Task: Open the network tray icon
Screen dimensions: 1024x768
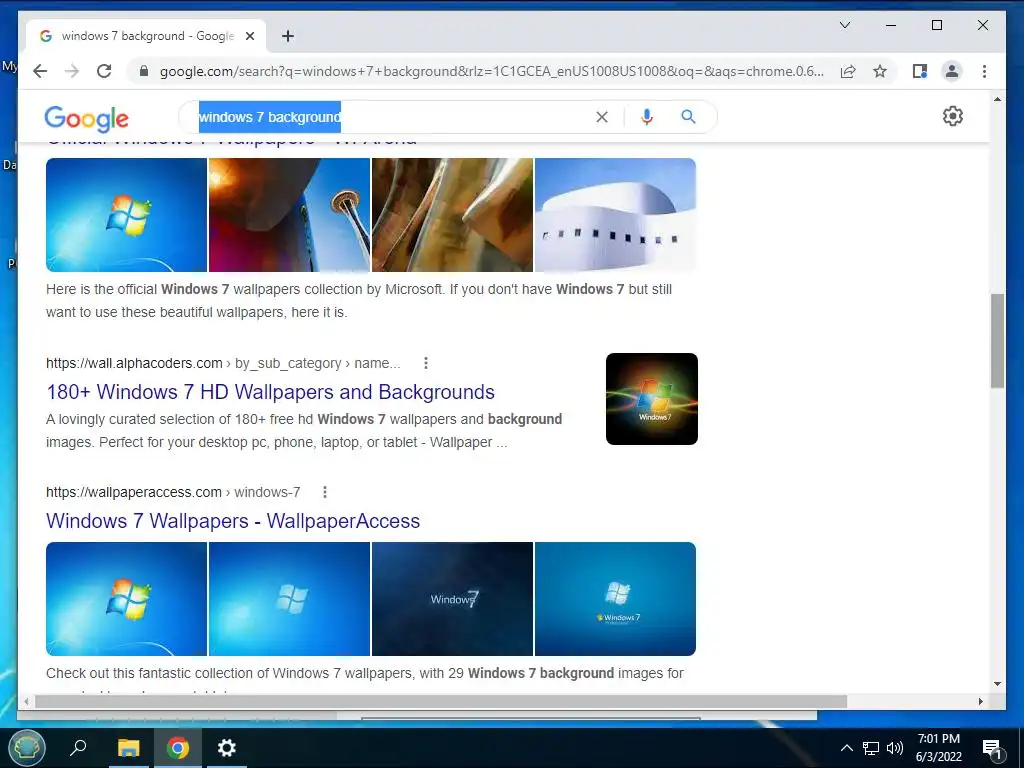Action: coord(871,748)
